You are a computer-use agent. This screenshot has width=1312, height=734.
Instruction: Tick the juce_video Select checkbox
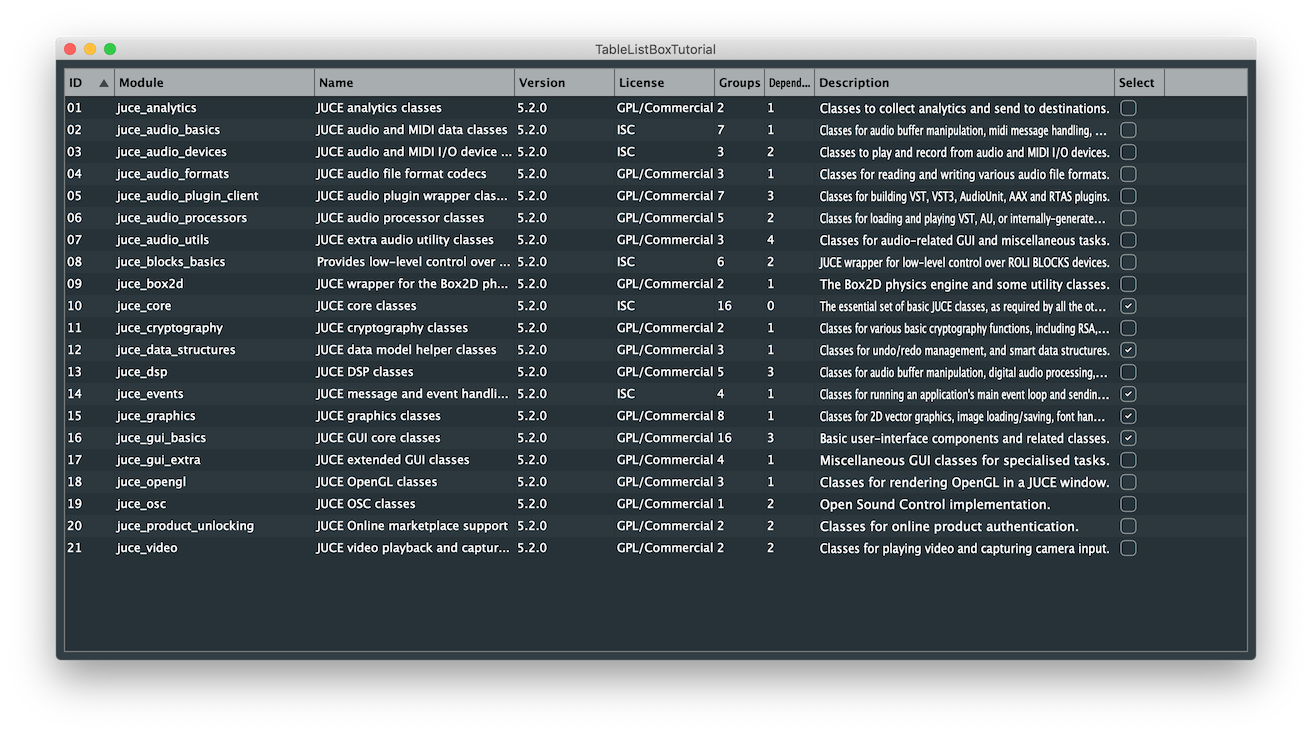point(1128,548)
